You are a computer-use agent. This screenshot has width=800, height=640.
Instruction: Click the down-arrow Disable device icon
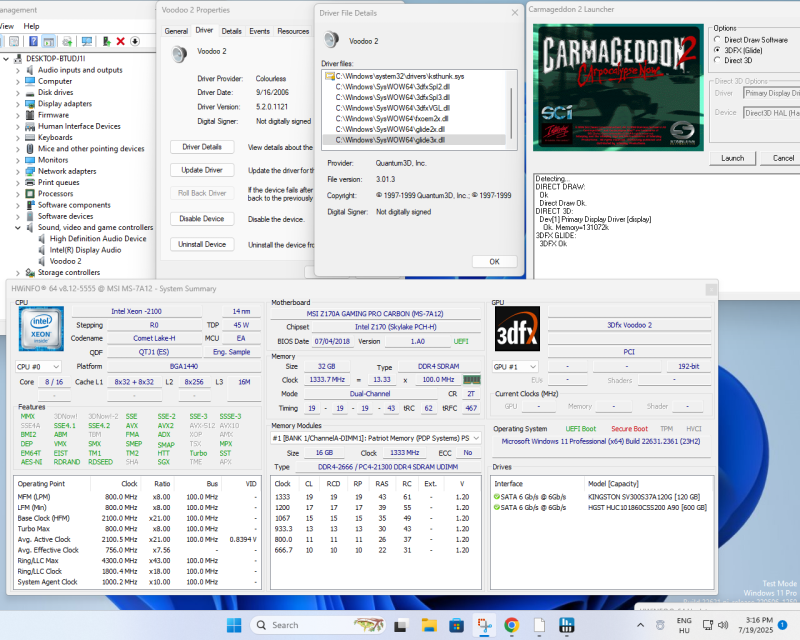(135, 41)
